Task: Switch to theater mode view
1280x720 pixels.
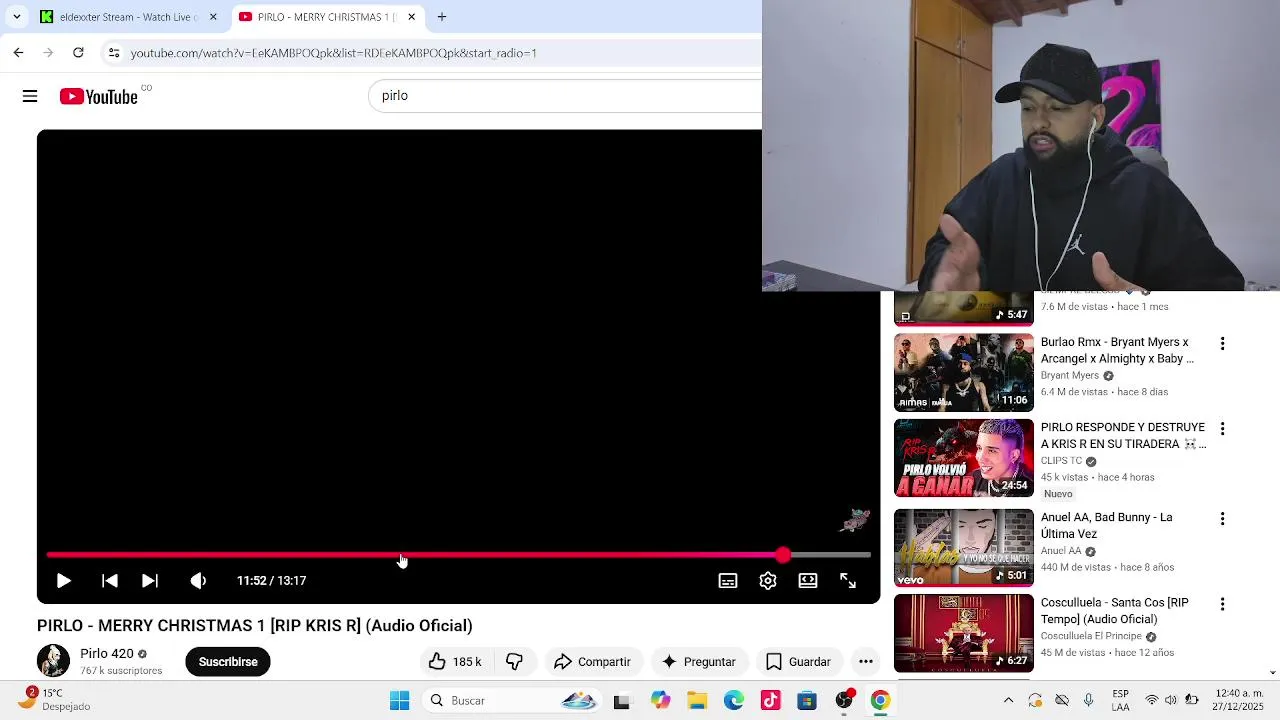Action: point(808,580)
